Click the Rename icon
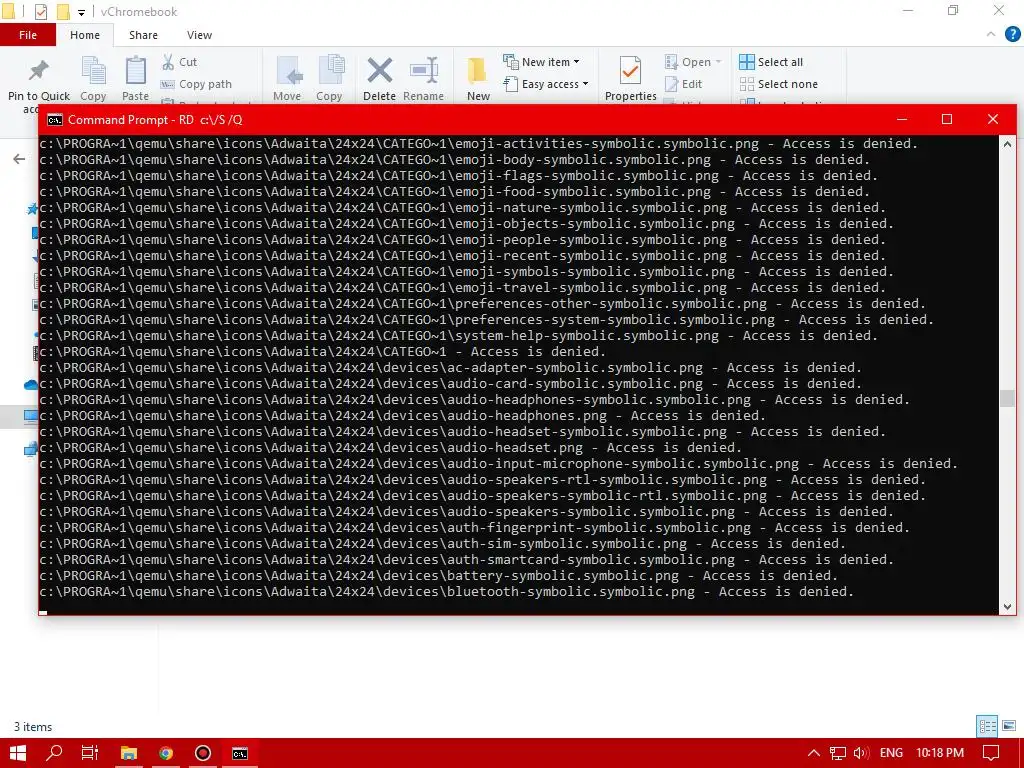Image resolution: width=1024 pixels, height=768 pixels. coord(424,71)
